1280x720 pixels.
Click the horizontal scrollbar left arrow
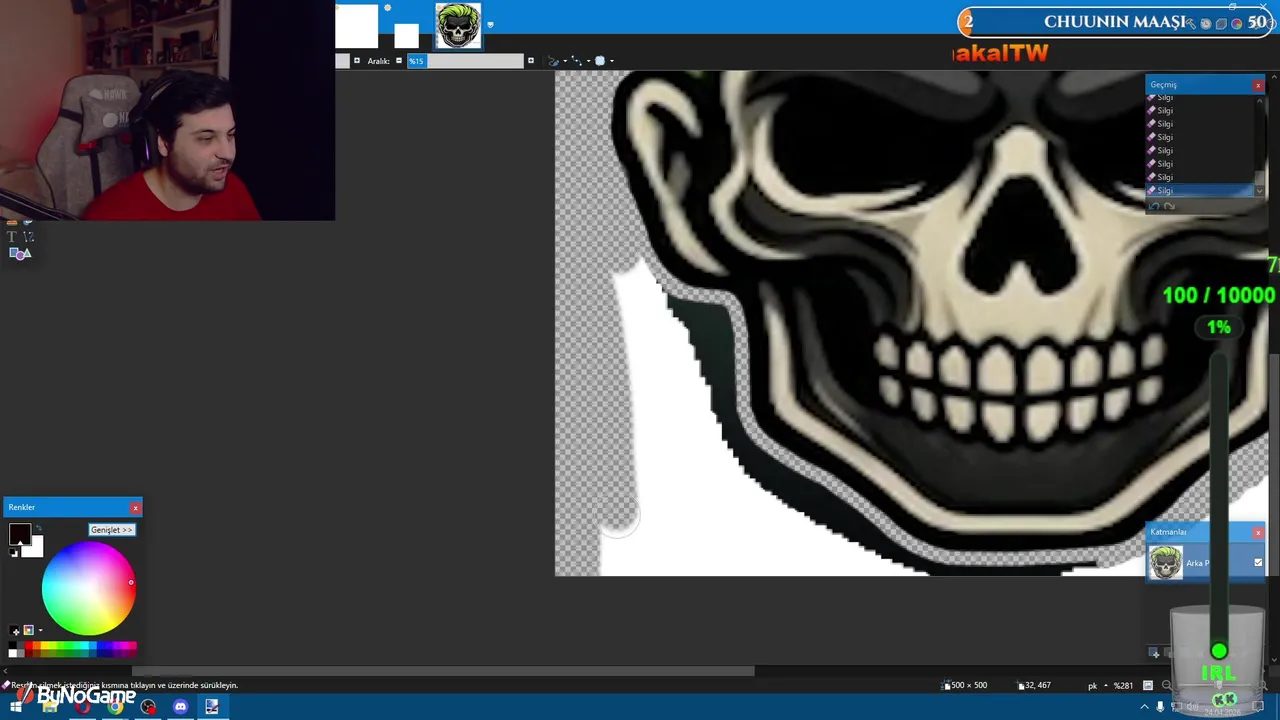click(6, 671)
